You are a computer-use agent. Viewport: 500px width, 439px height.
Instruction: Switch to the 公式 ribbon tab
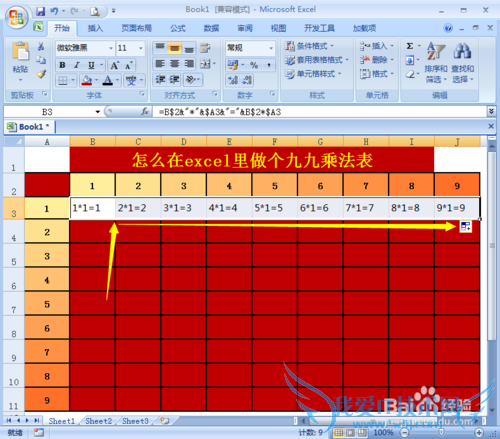[x=178, y=28]
